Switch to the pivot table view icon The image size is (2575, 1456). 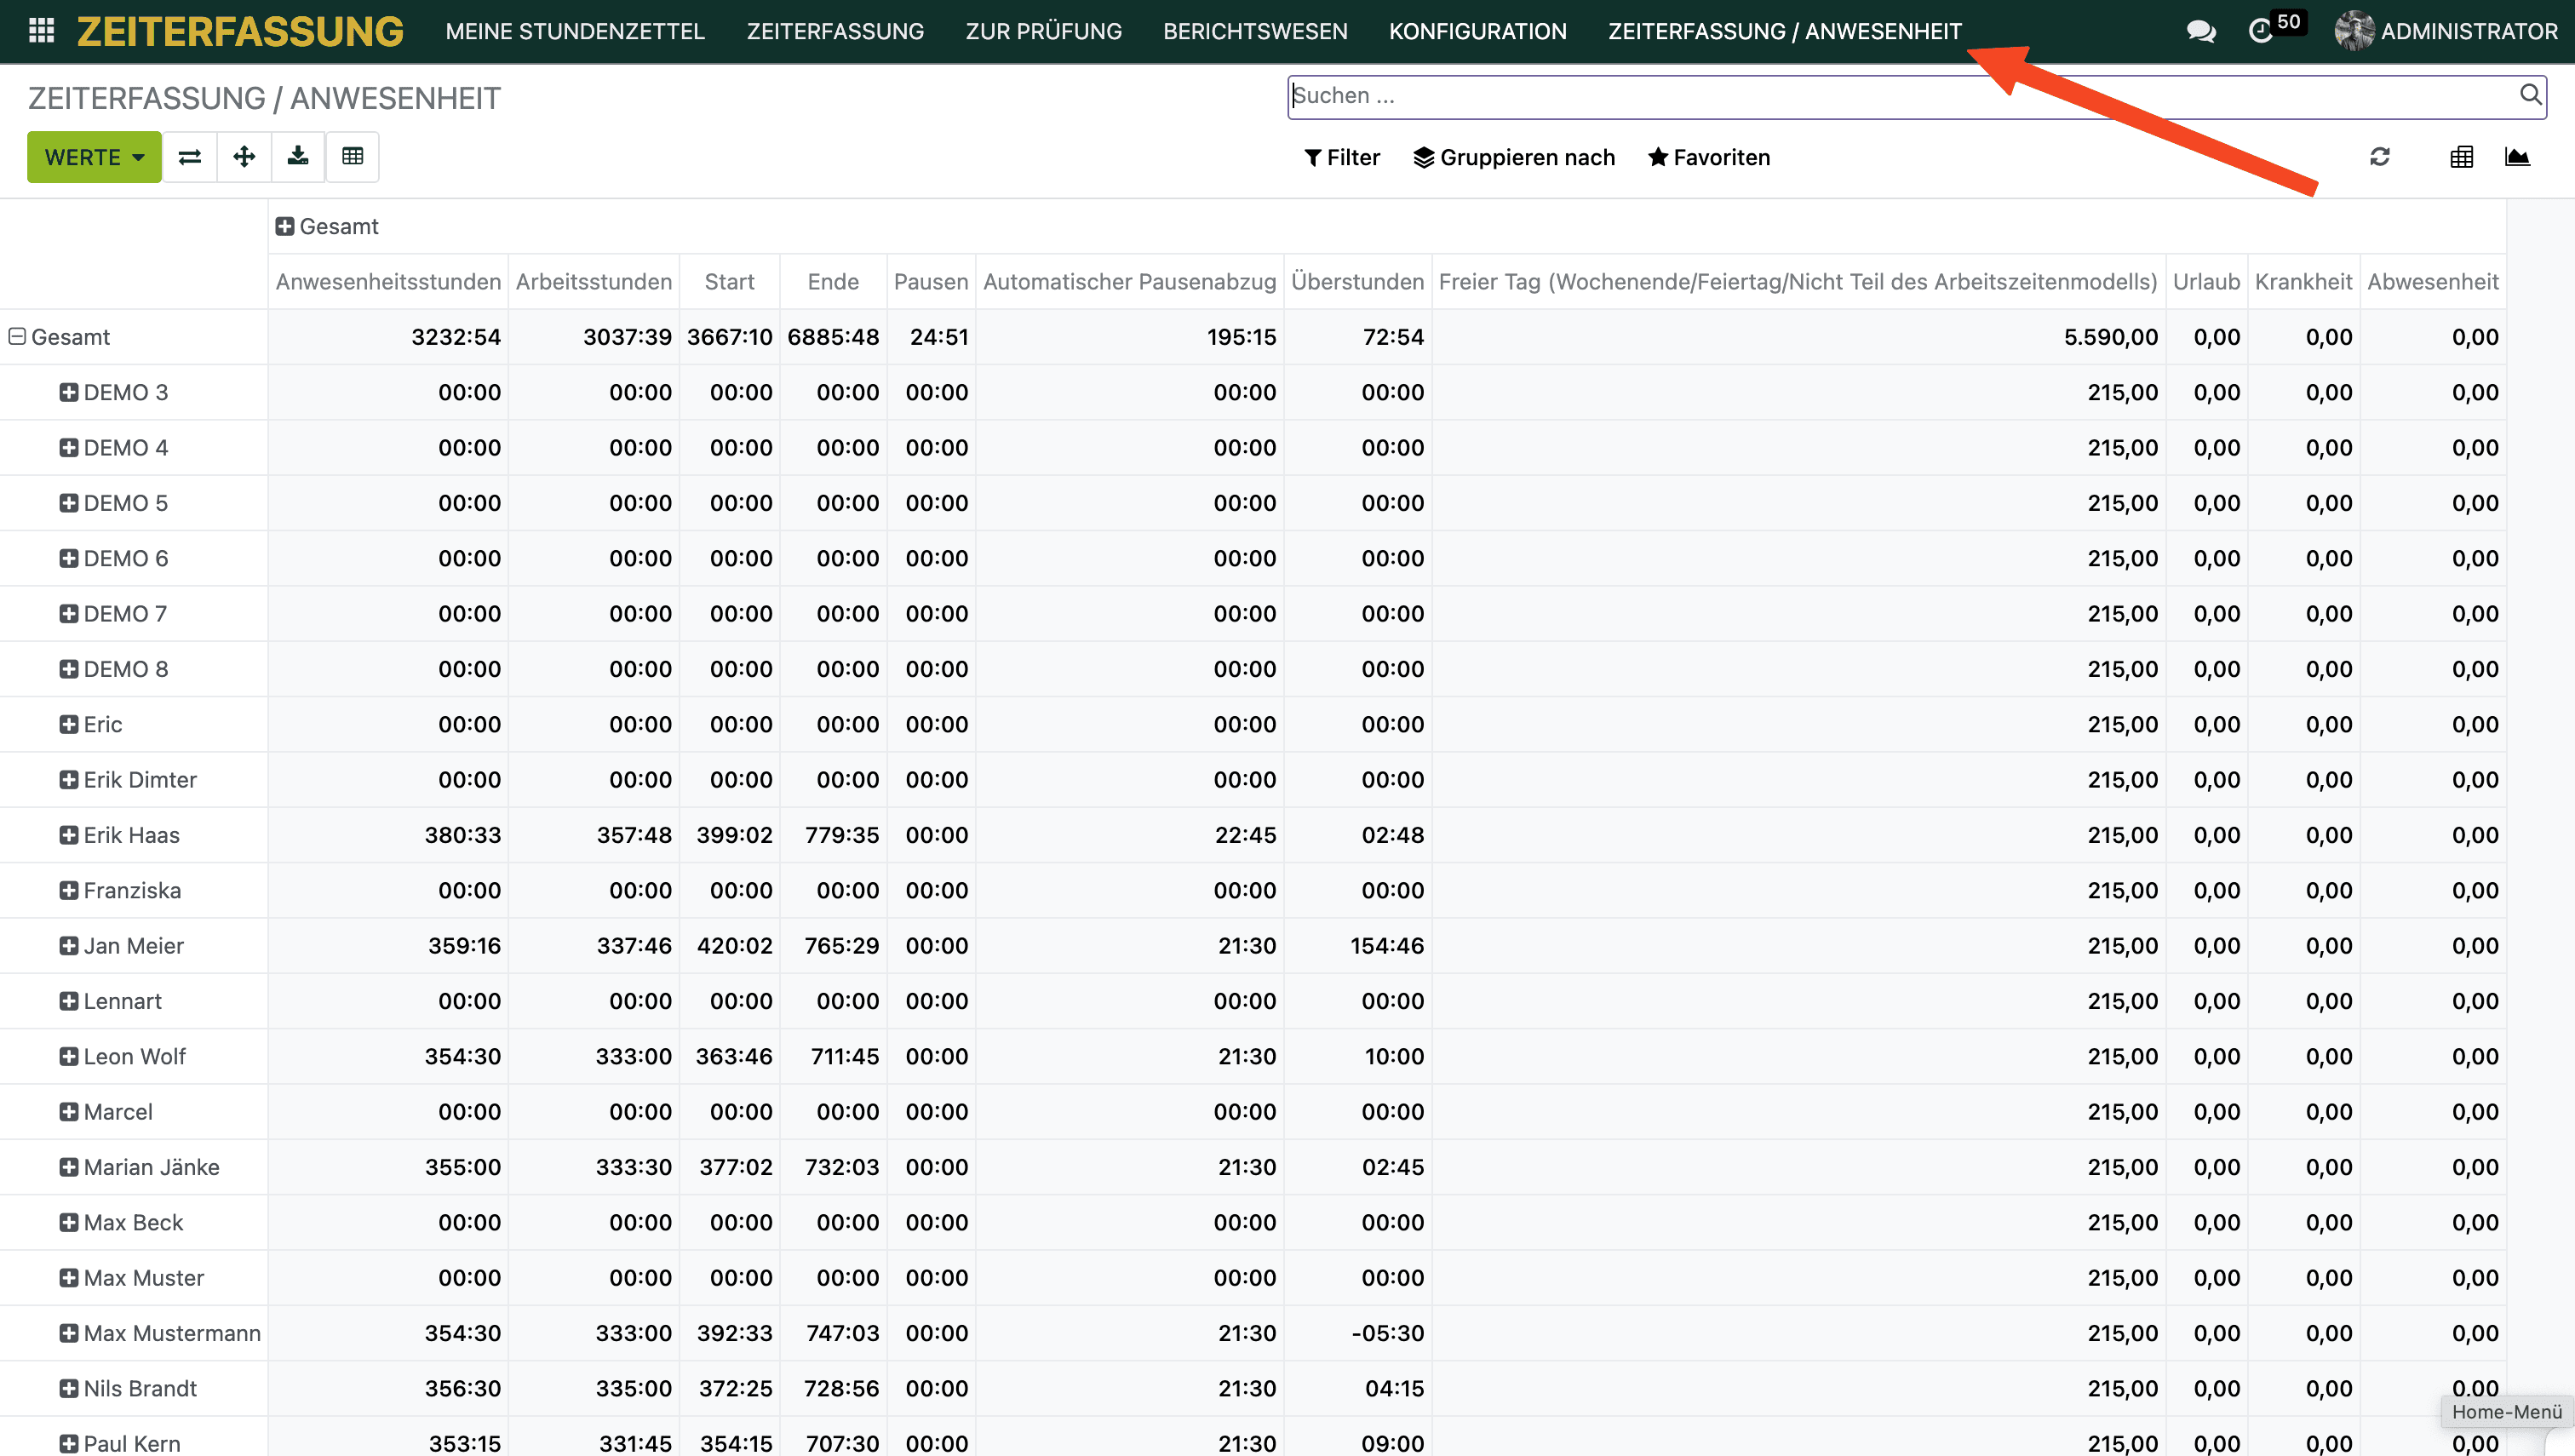point(2461,157)
